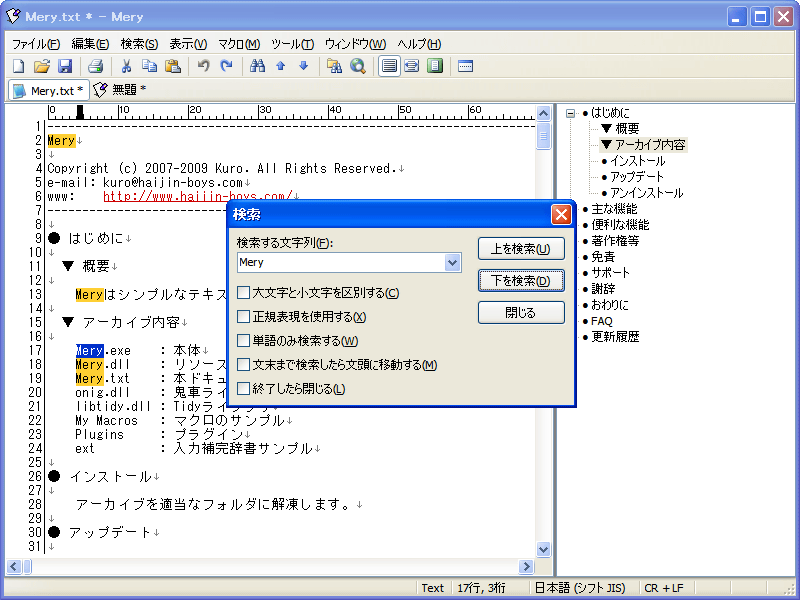This screenshot has height=600, width=800.
Task: Click the vertical scrollbar up arrow
Action: [x=543, y=113]
